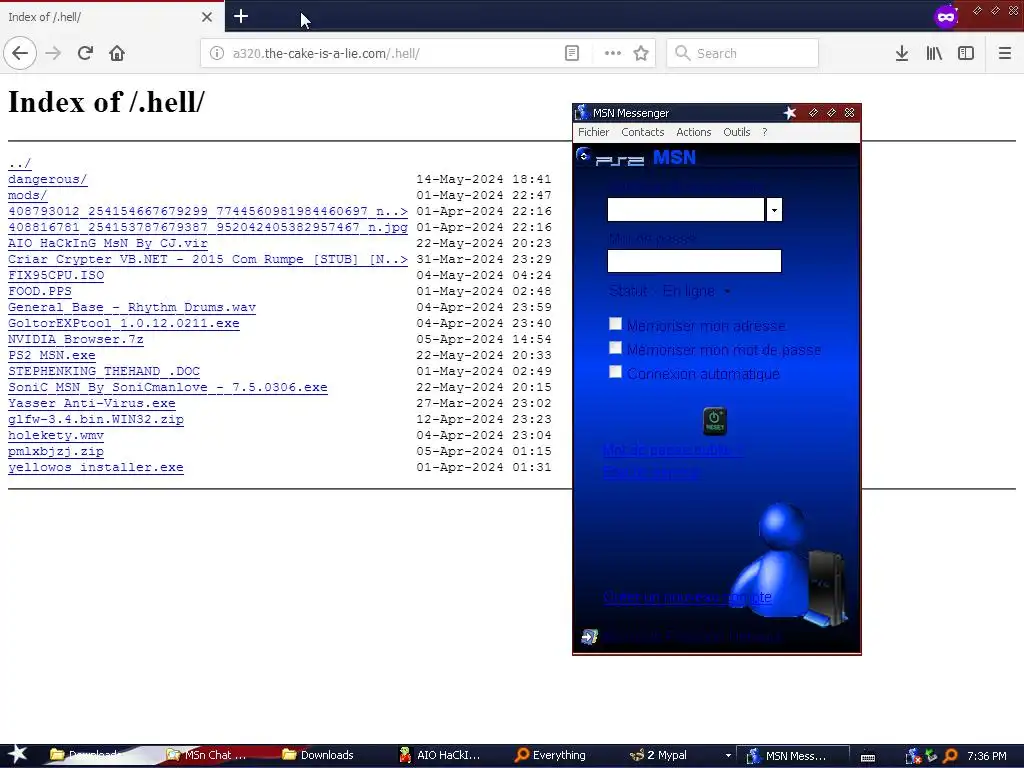
Task: Enable Connexion automatique checkbox
Action: point(615,372)
